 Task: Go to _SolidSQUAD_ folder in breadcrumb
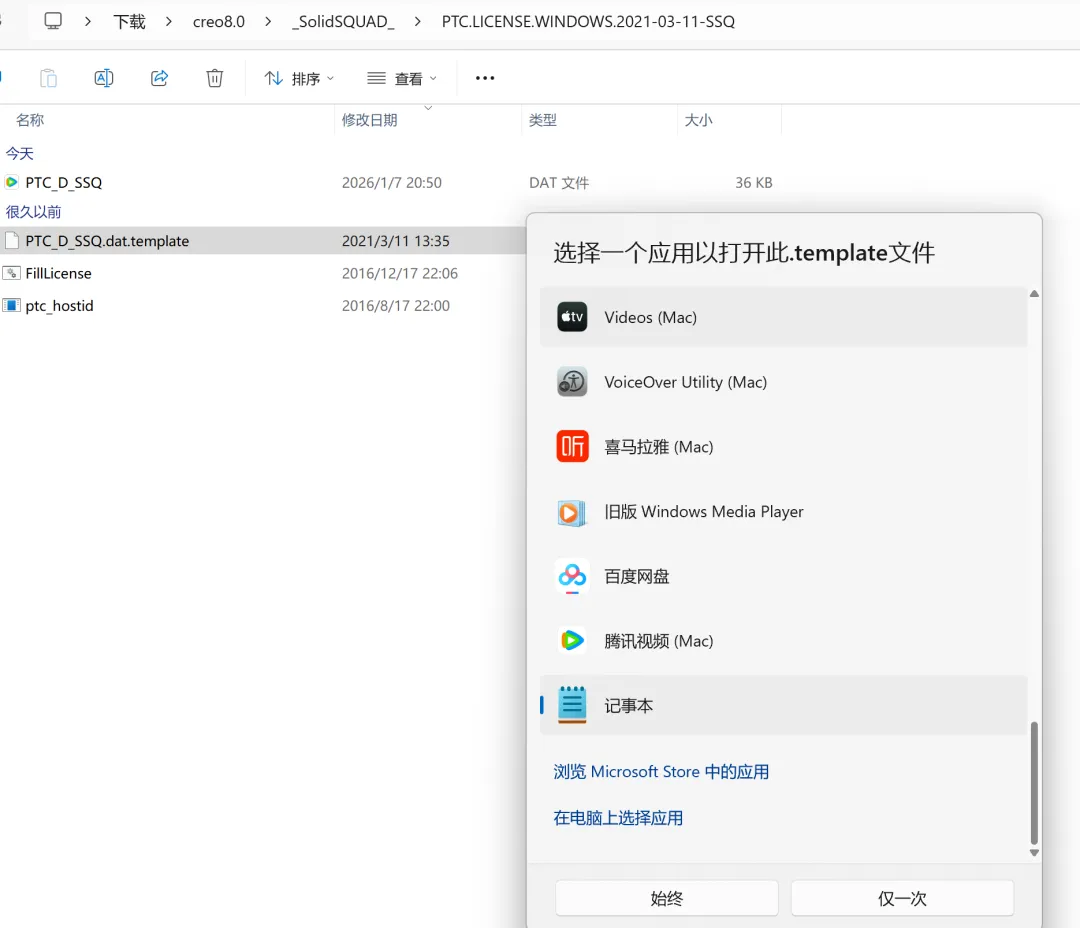pos(343,21)
